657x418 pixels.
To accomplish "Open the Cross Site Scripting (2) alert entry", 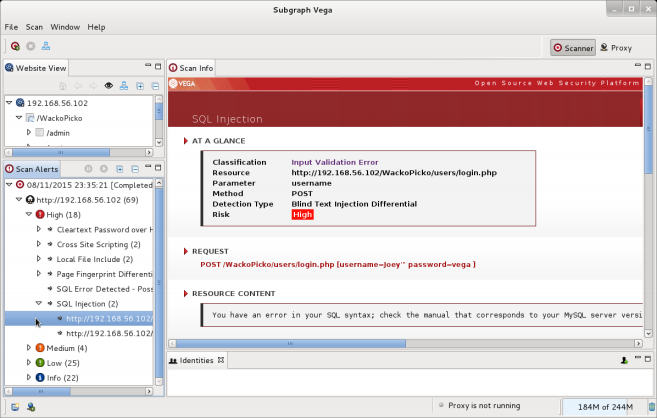I will [100, 244].
